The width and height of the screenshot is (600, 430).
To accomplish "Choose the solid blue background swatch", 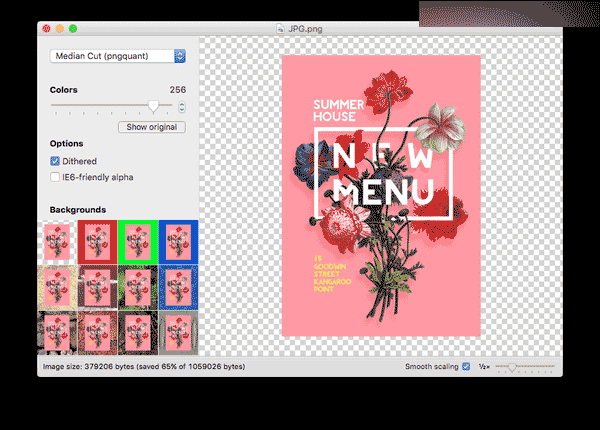I will tap(178, 242).
